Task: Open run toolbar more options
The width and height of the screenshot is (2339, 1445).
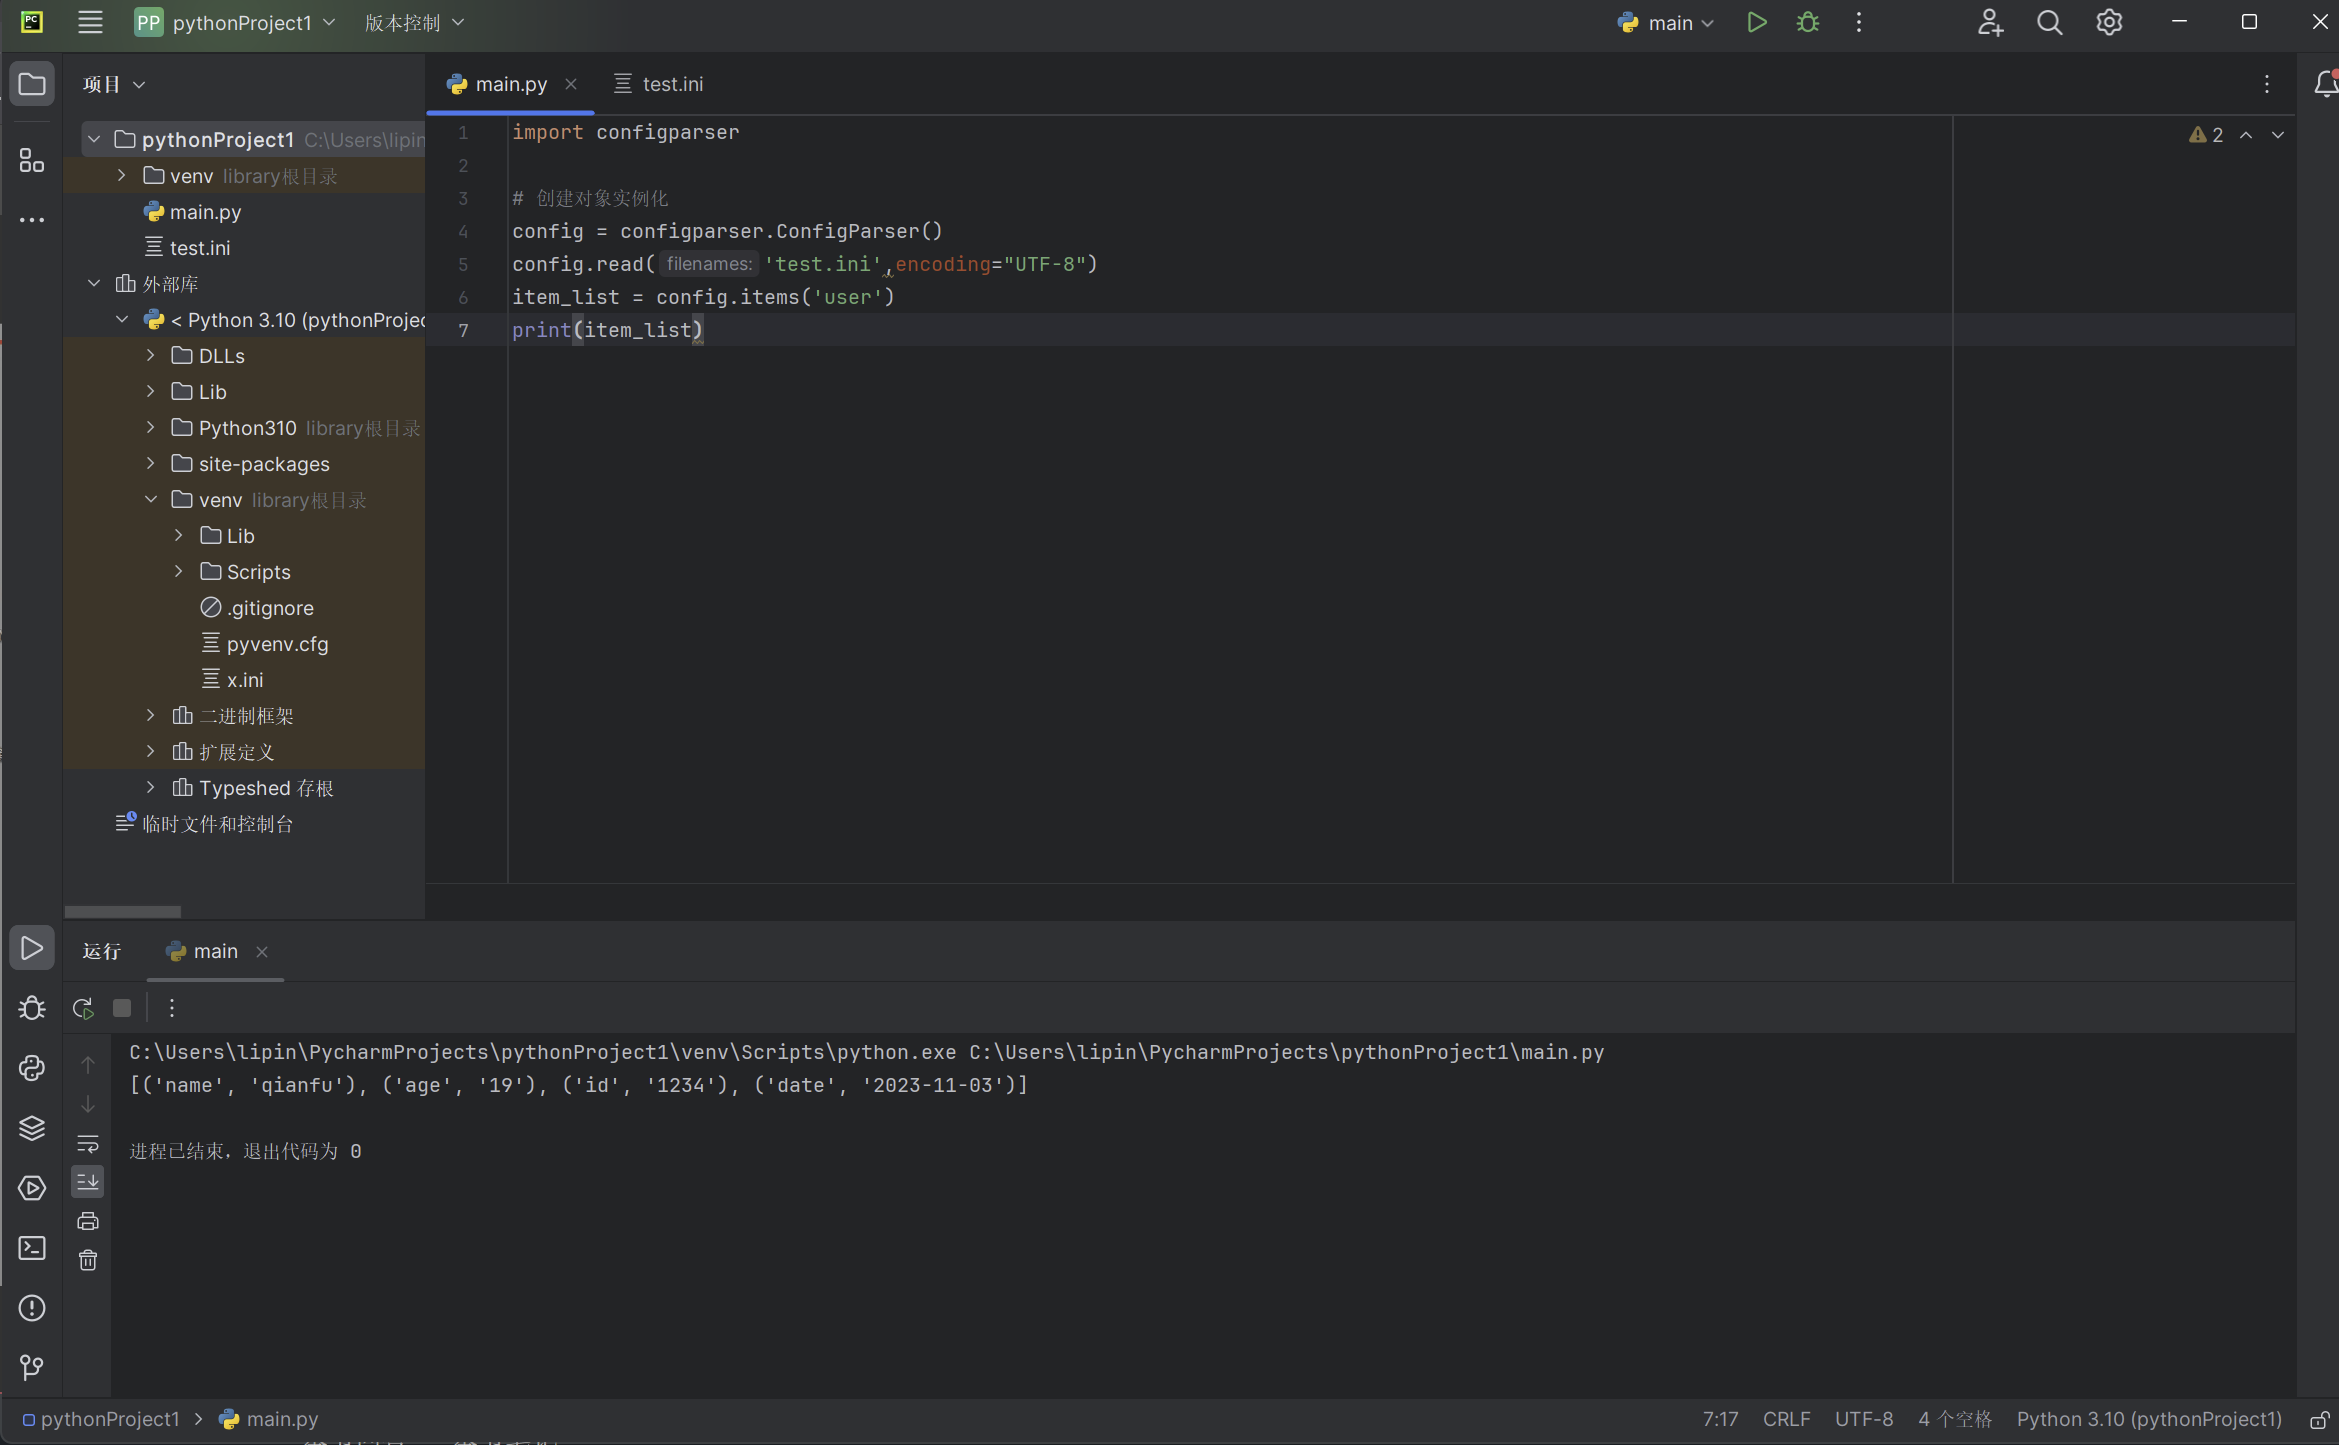Action: 172,1008
